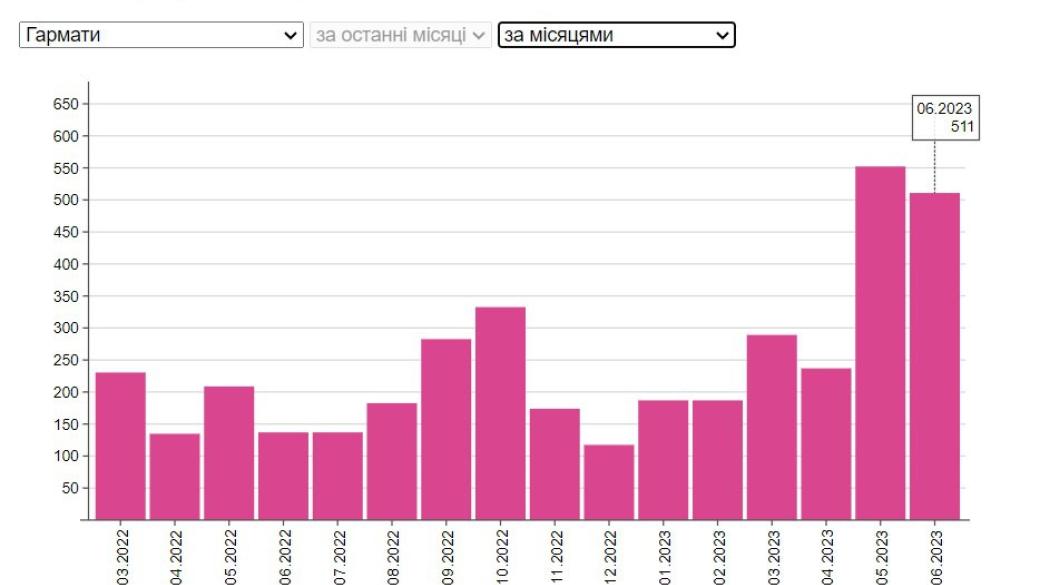Screen dimensions: 1040x585
Task: Click the shortest bar, 12.2022
Action: pyautogui.click(x=609, y=482)
